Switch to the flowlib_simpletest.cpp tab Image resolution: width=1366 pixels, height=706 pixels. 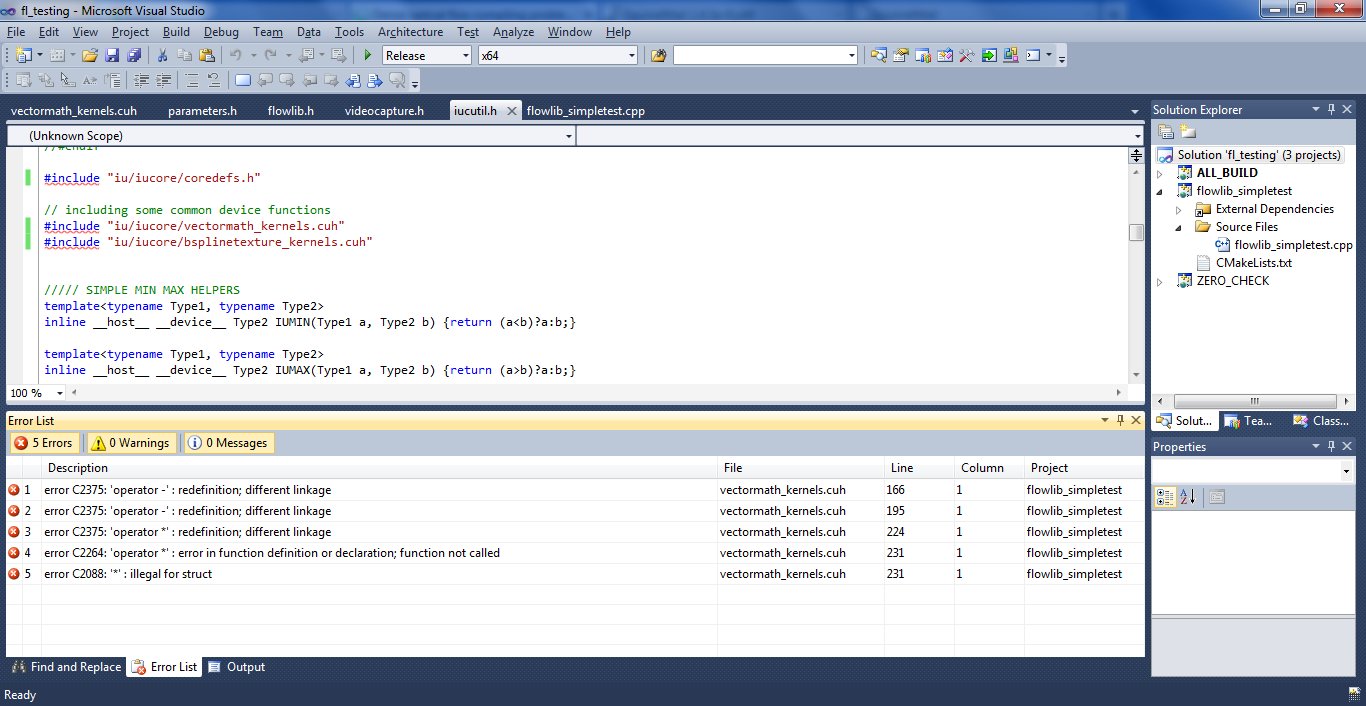[585, 111]
